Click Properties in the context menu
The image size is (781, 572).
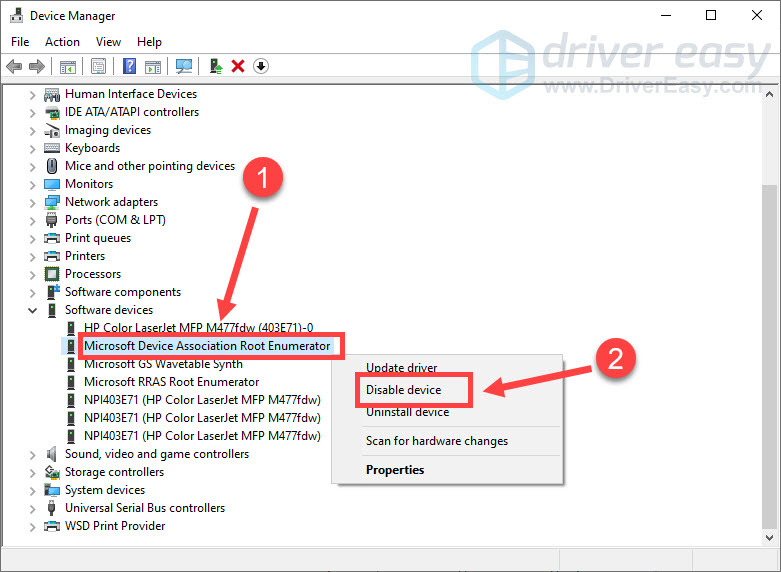click(x=395, y=470)
